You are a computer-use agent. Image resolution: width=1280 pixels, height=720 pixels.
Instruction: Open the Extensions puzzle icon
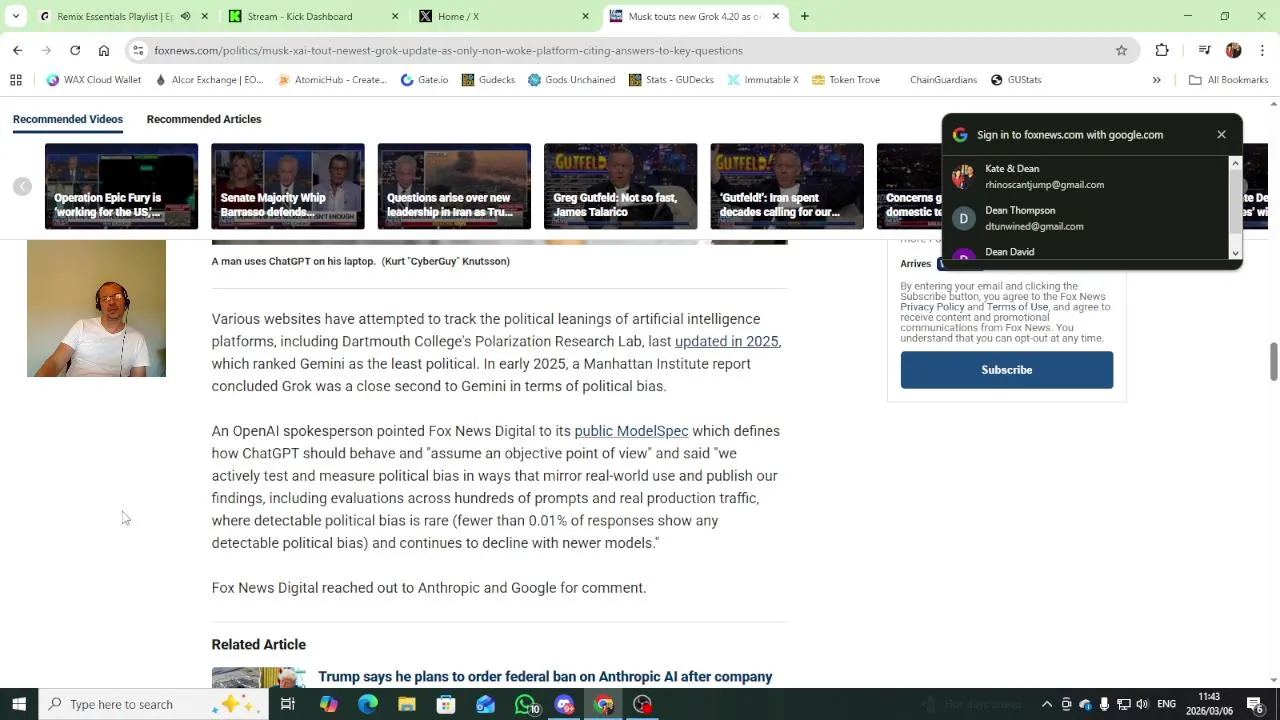pyautogui.click(x=1162, y=50)
